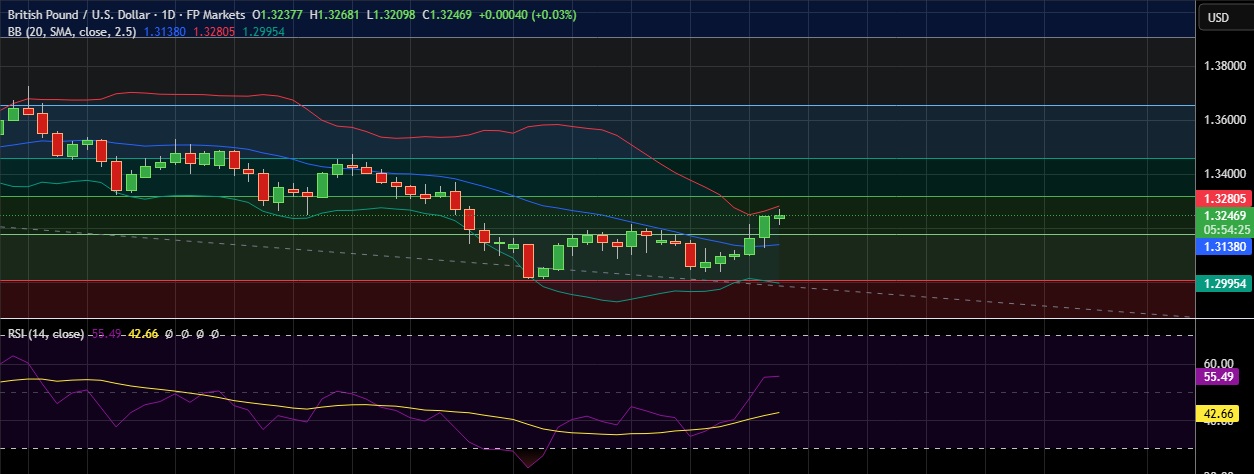Click the low price L1.32098 value
Viewport: 1254px width, 474px height.
393,16
